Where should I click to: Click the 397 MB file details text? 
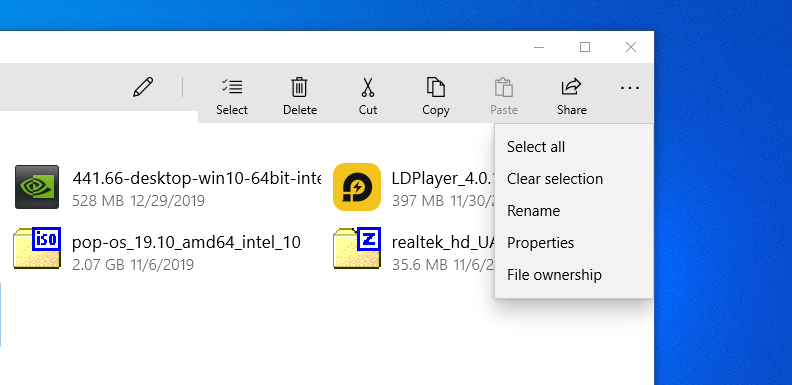[x=443, y=201]
